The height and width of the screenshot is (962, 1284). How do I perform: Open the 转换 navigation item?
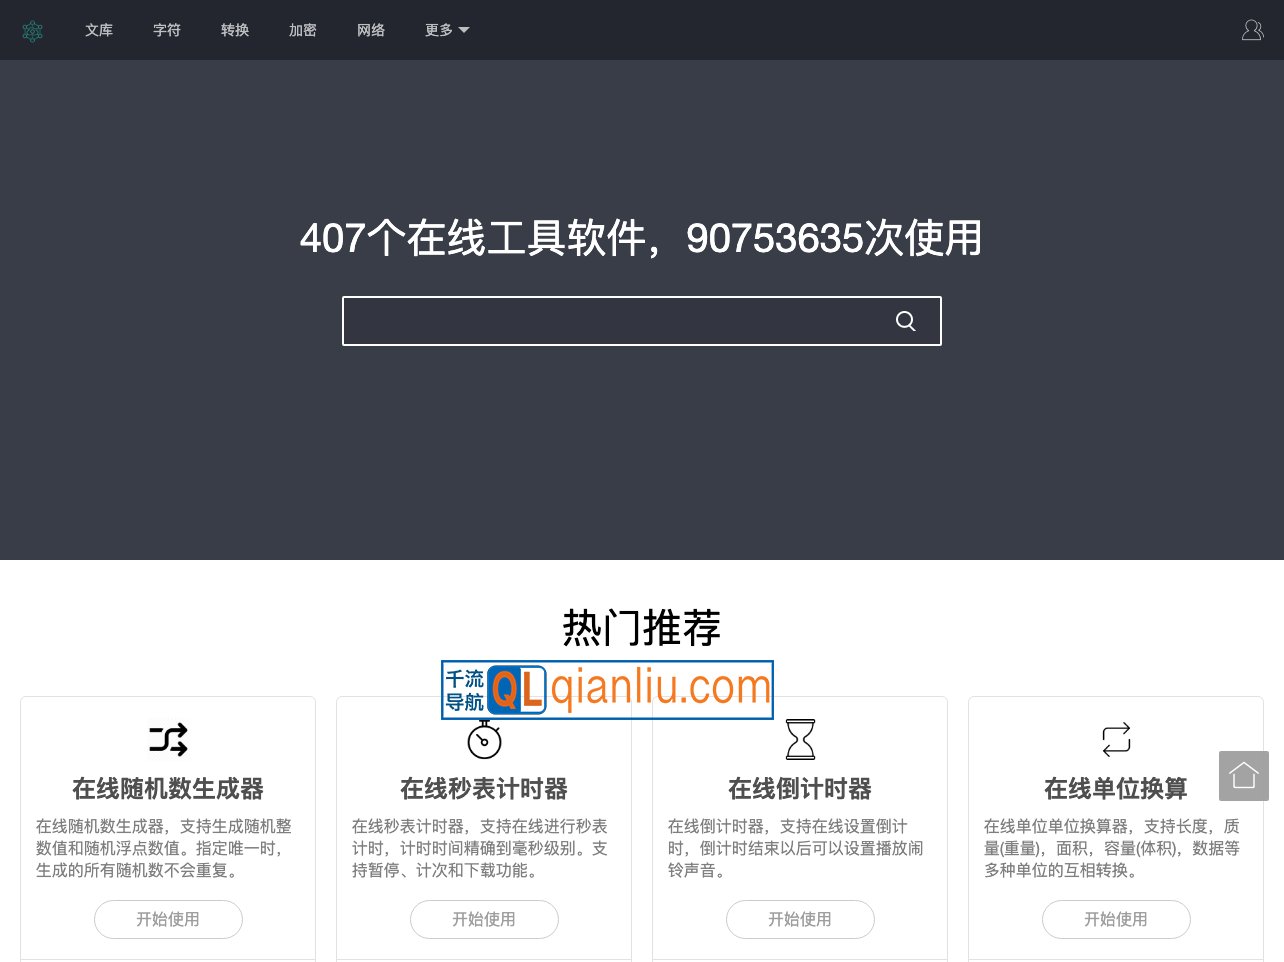[235, 30]
